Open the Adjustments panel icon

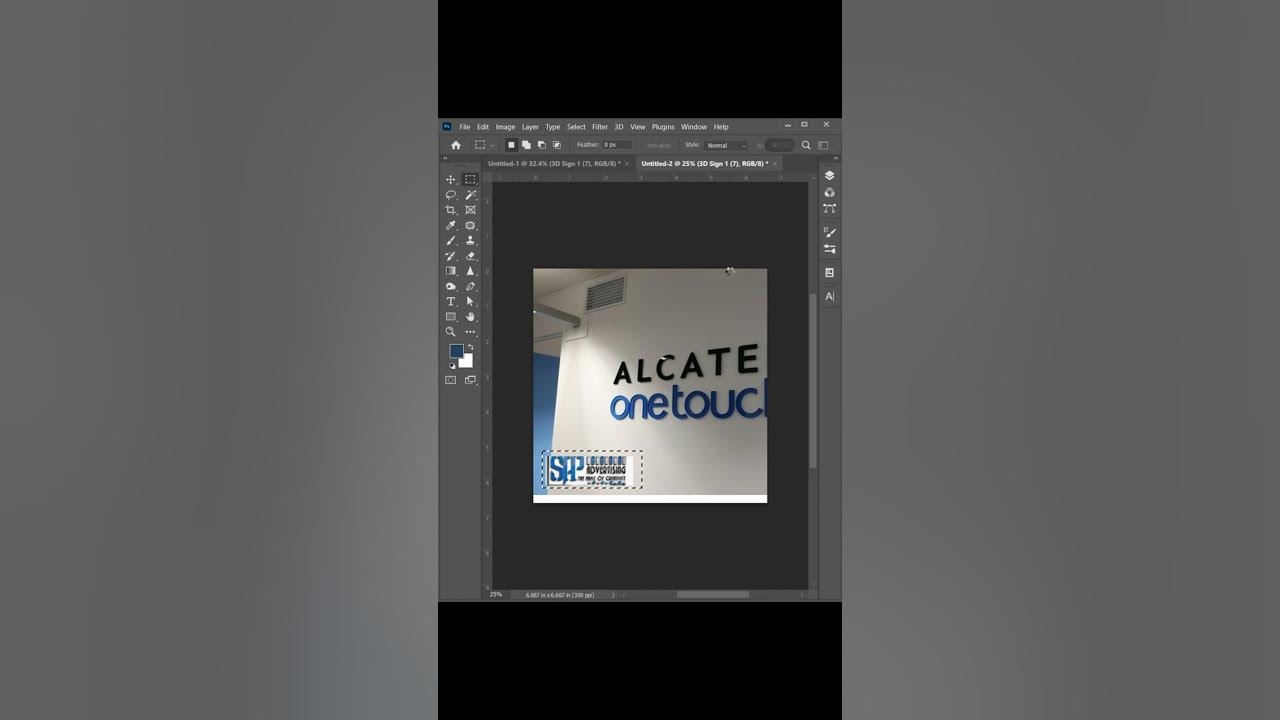(829, 249)
